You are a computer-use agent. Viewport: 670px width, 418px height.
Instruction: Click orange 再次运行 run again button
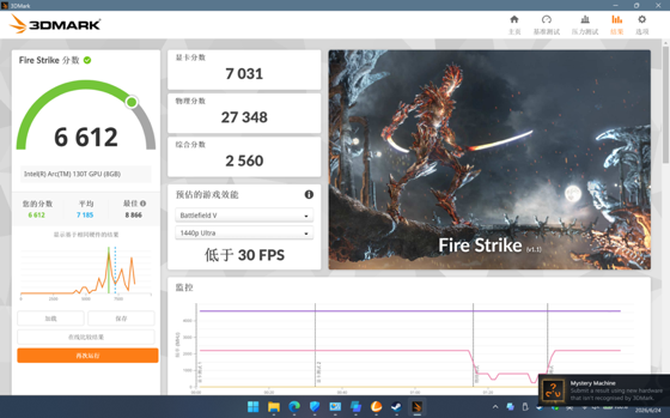(88, 355)
